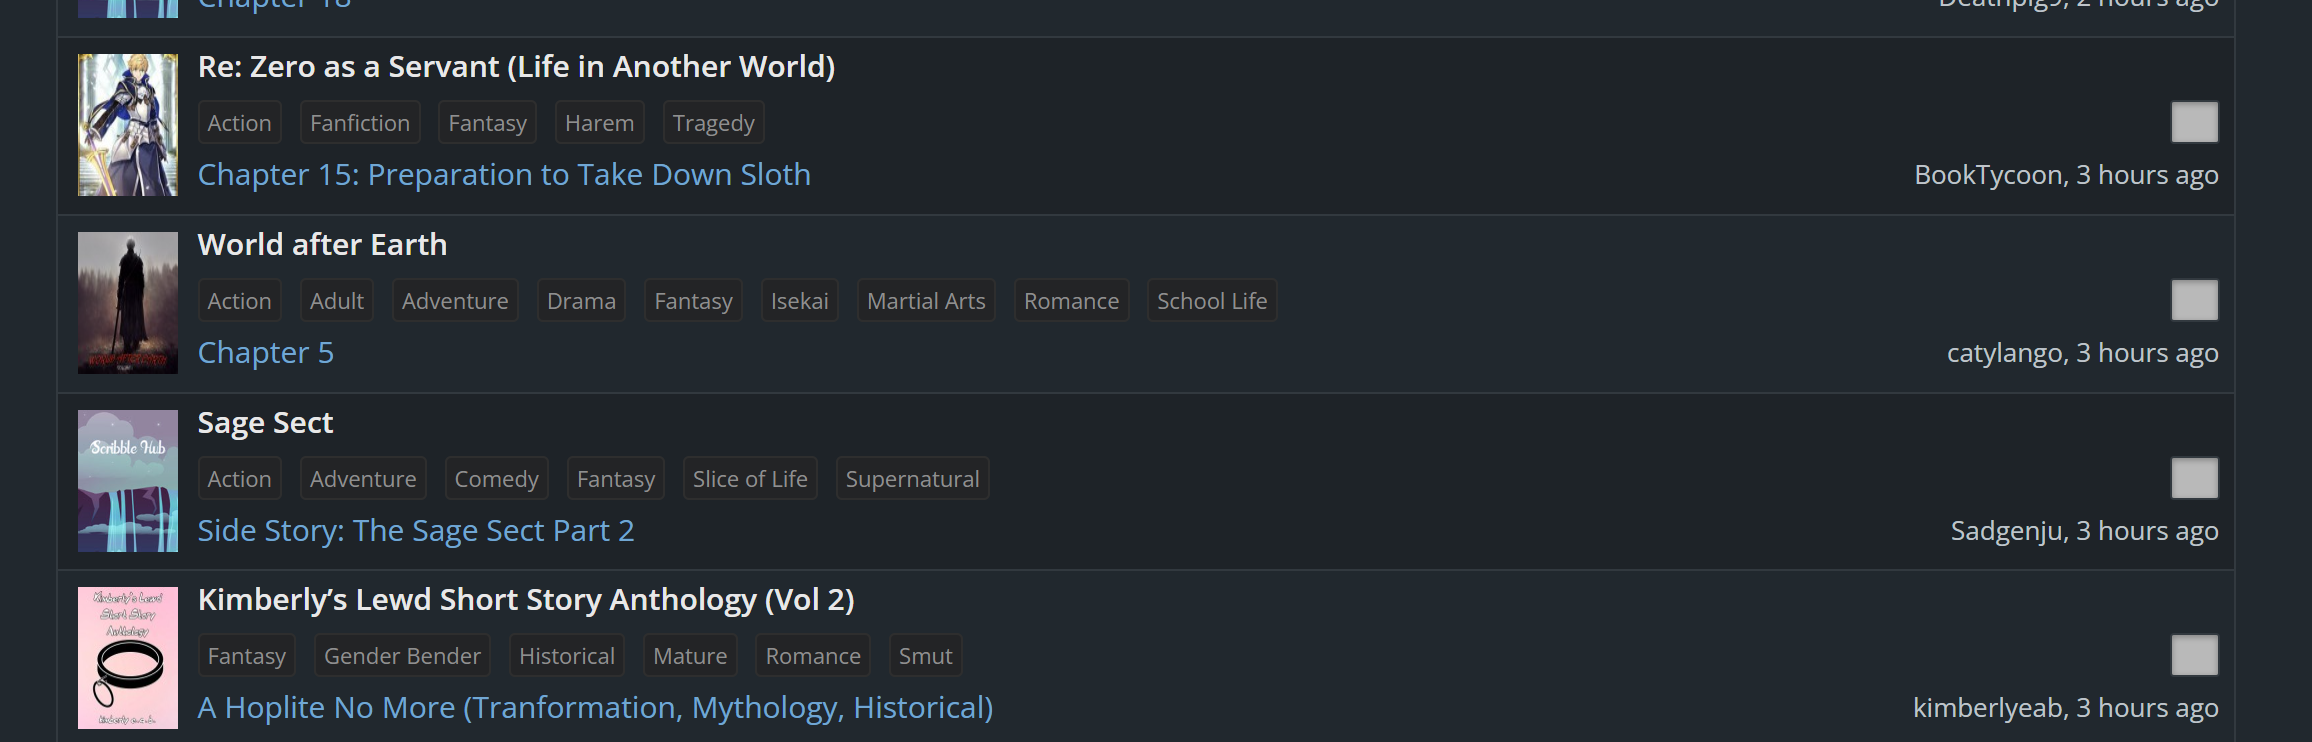Open Kimberly's Lewd Short Story cover thumbnail

[128, 658]
